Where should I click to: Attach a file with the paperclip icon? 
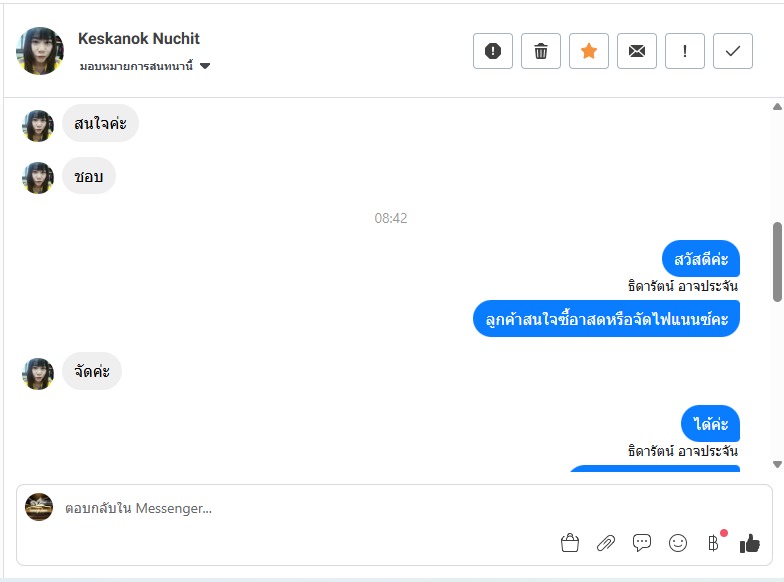(x=606, y=543)
